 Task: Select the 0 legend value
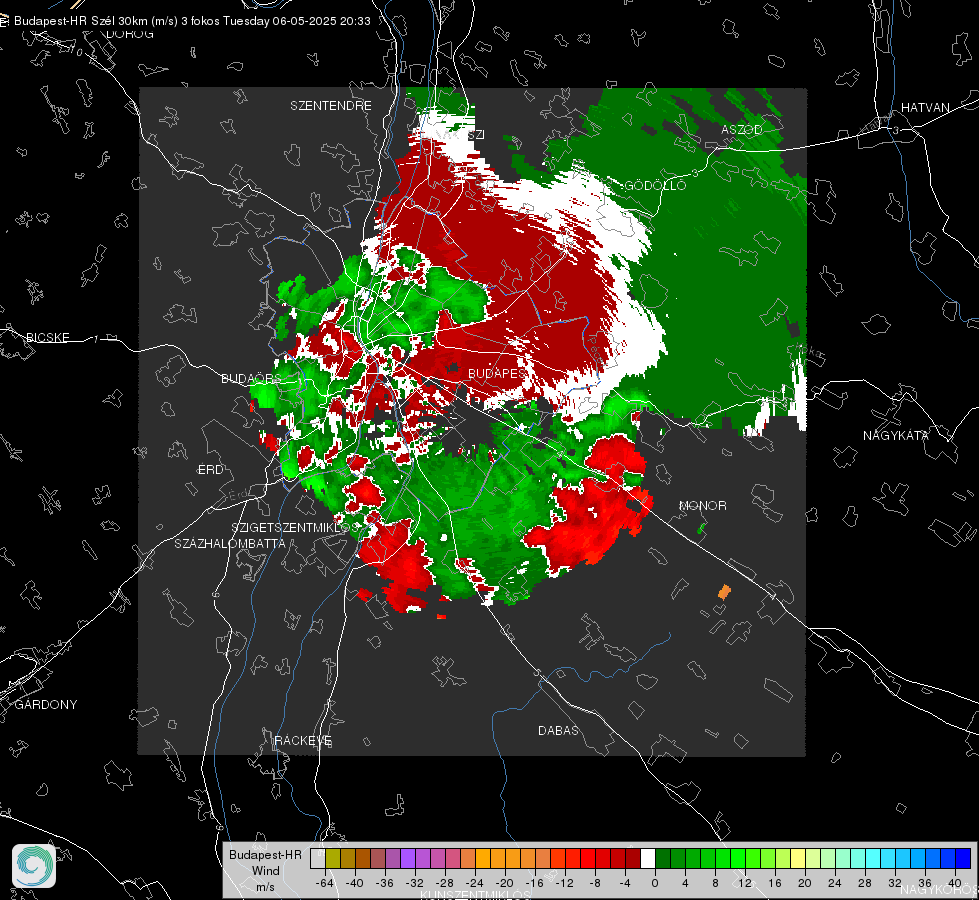tap(655, 883)
